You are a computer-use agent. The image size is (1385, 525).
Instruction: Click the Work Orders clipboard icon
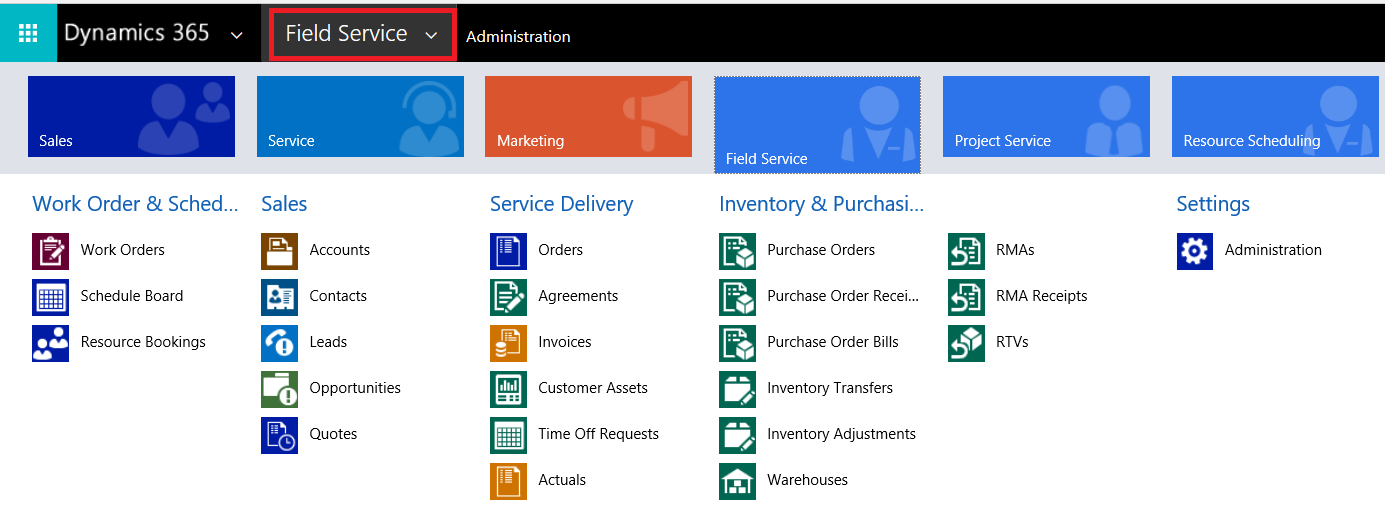coord(50,251)
